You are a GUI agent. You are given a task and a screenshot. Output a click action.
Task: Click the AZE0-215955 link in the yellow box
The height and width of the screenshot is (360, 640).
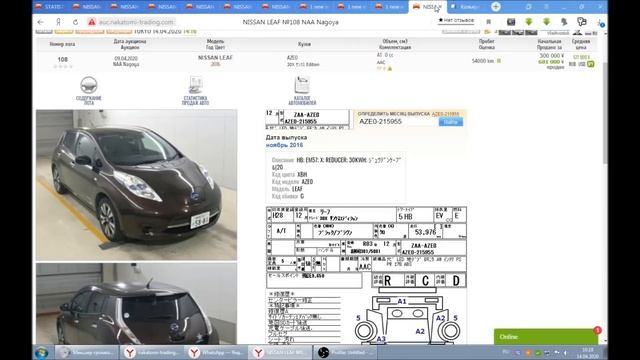point(445,114)
